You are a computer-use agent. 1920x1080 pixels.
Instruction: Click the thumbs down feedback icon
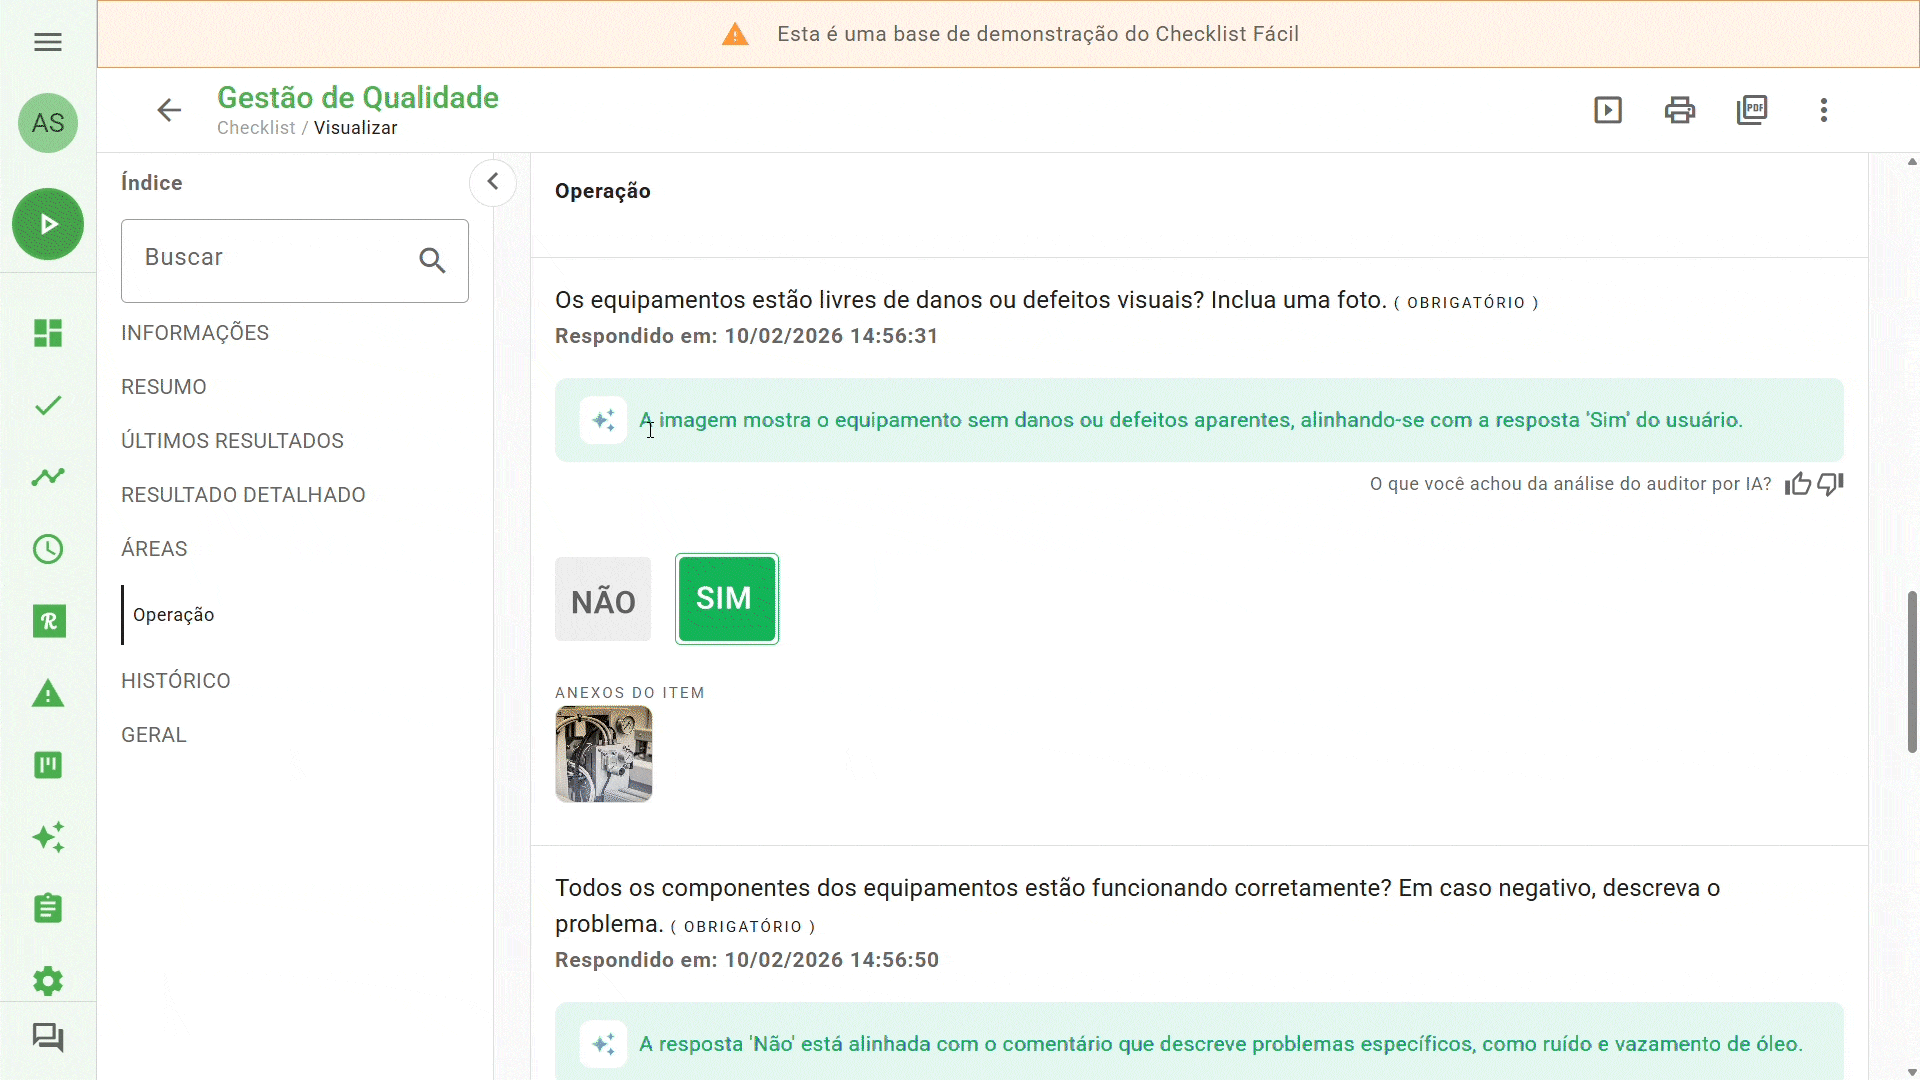click(x=1831, y=485)
